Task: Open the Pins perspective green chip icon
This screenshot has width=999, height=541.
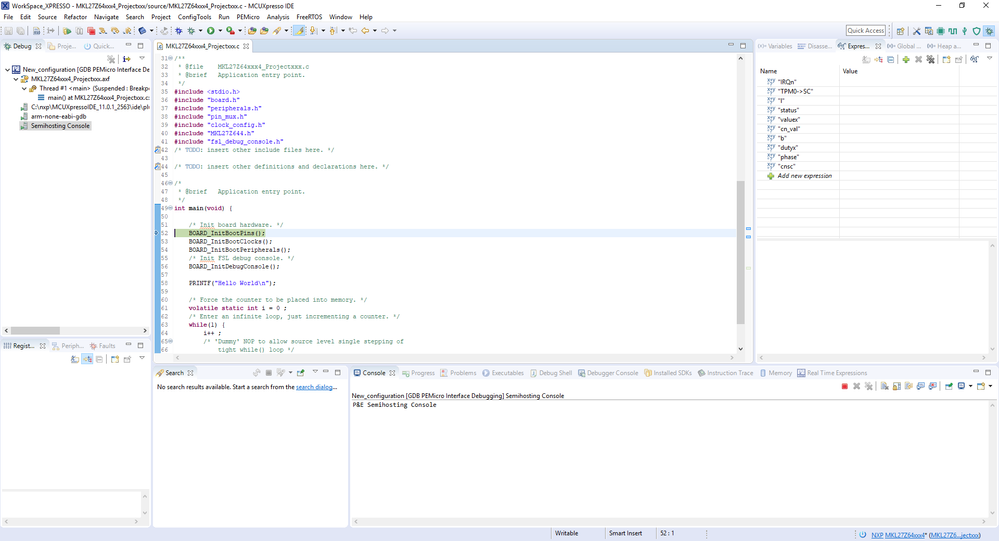Action: [941, 31]
